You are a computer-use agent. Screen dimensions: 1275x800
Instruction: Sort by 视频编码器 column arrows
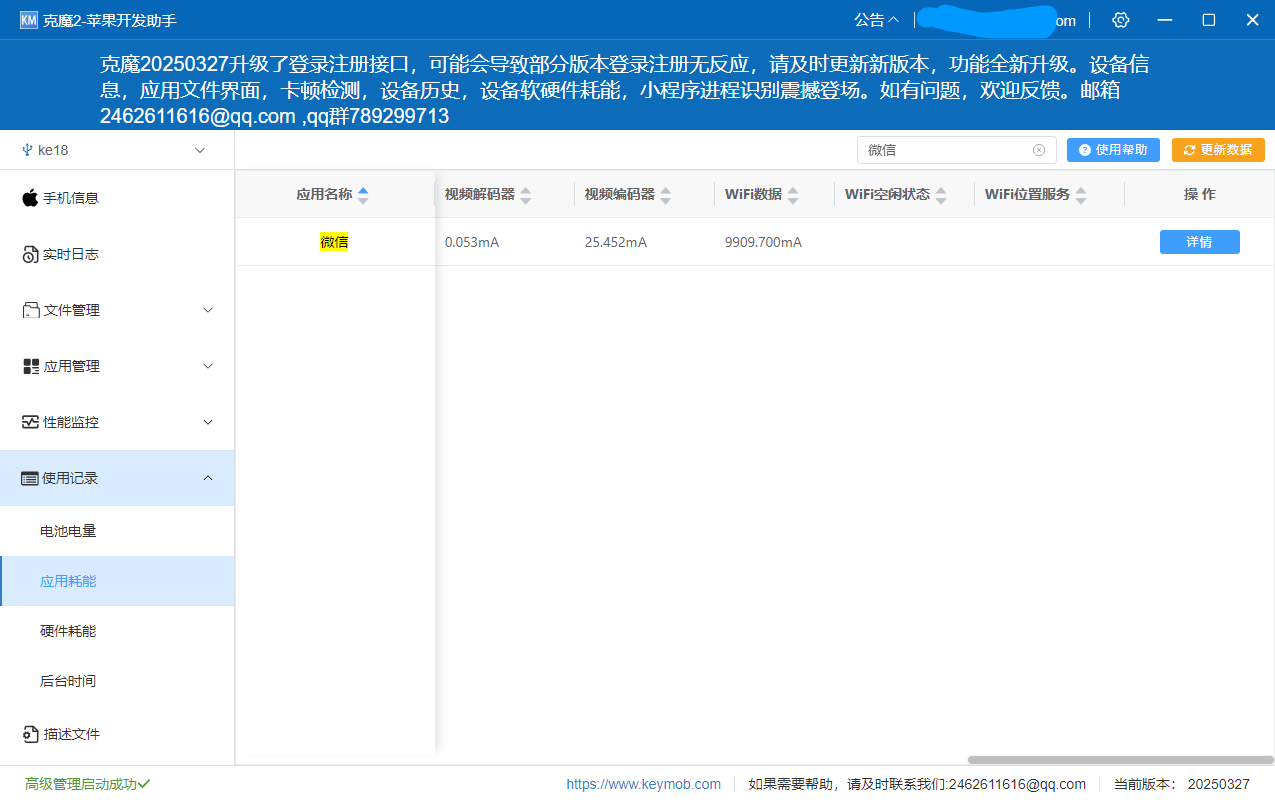[x=666, y=195]
